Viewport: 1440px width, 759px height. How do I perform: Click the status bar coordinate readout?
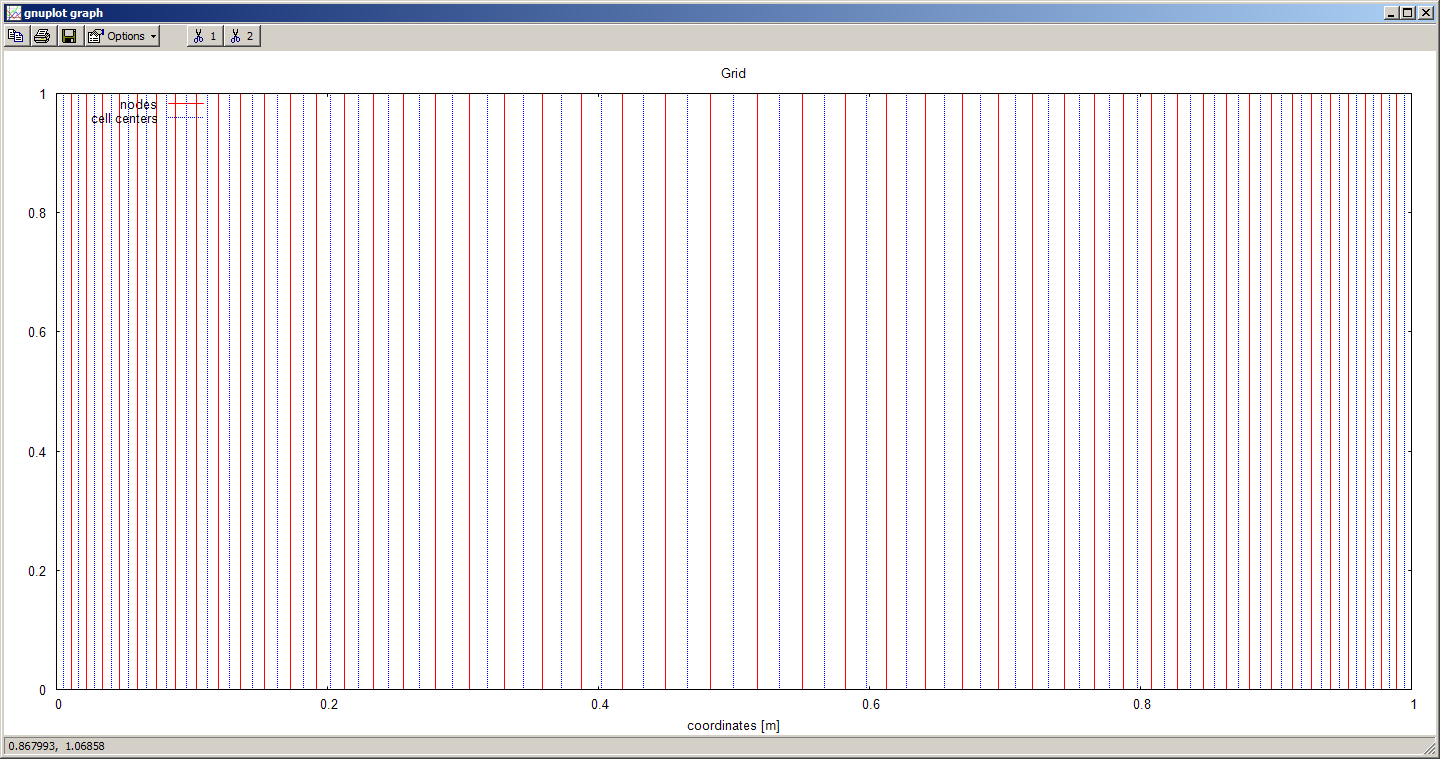pos(56,746)
